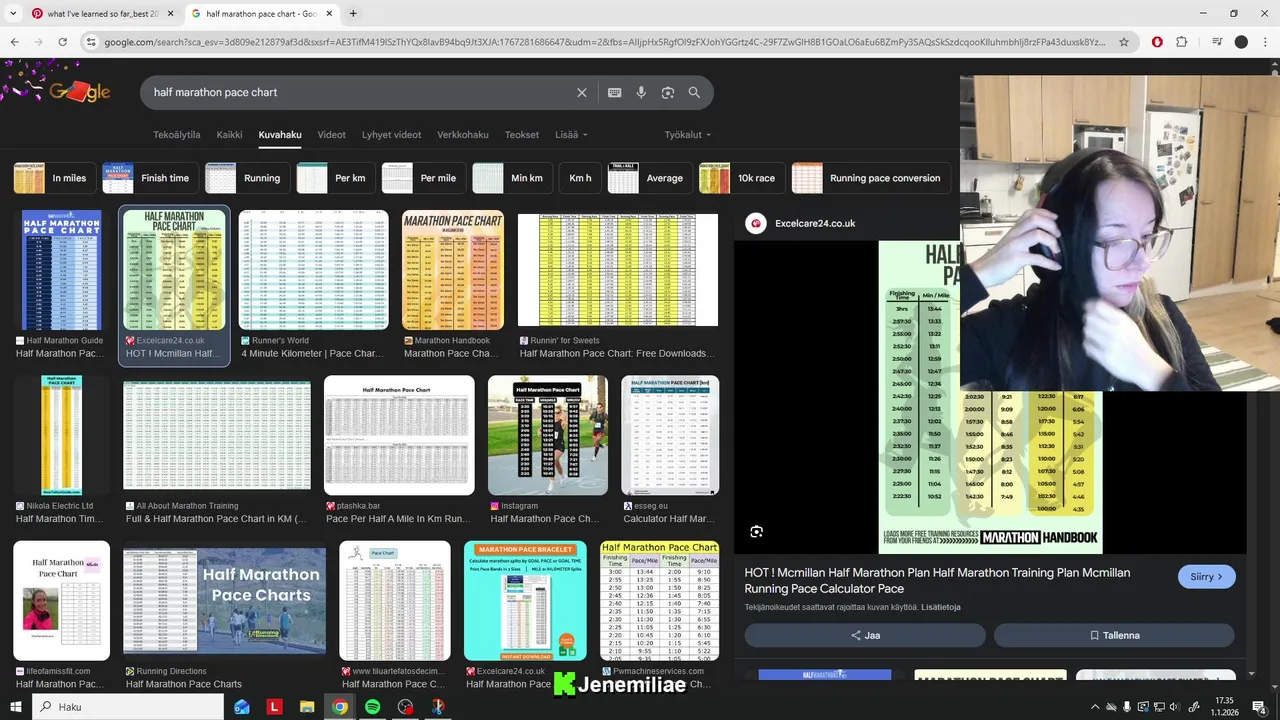1280x720 pixels.
Task: Switch to the Tekoälytila tab
Action: click(x=177, y=135)
